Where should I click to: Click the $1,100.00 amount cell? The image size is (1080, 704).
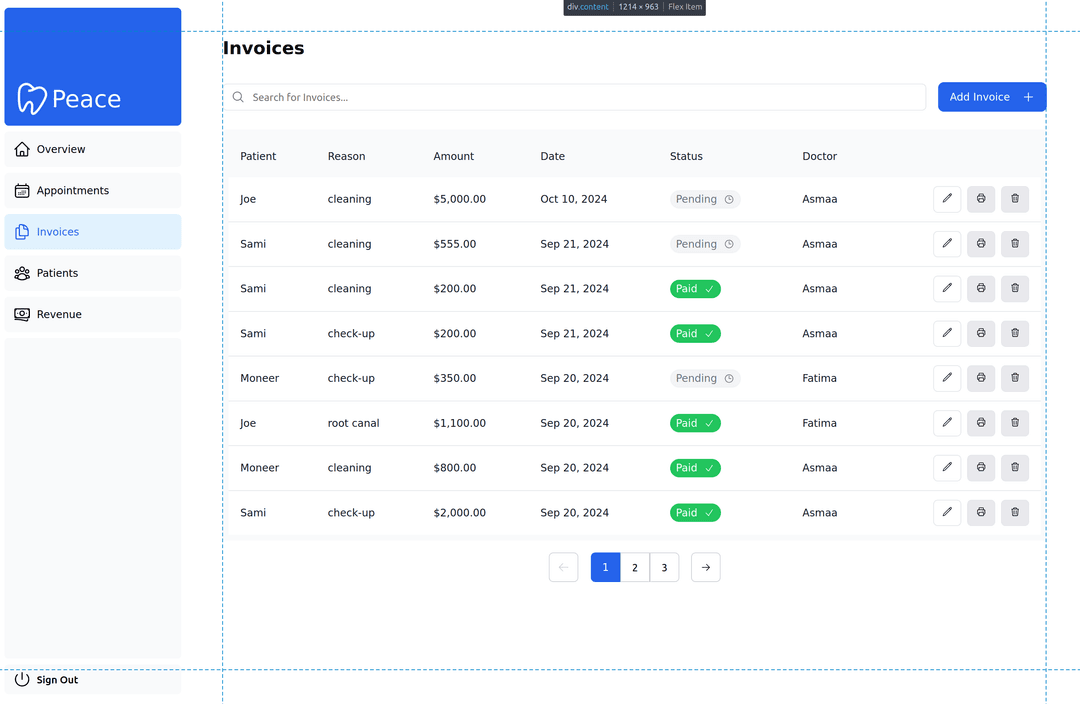[459, 423]
